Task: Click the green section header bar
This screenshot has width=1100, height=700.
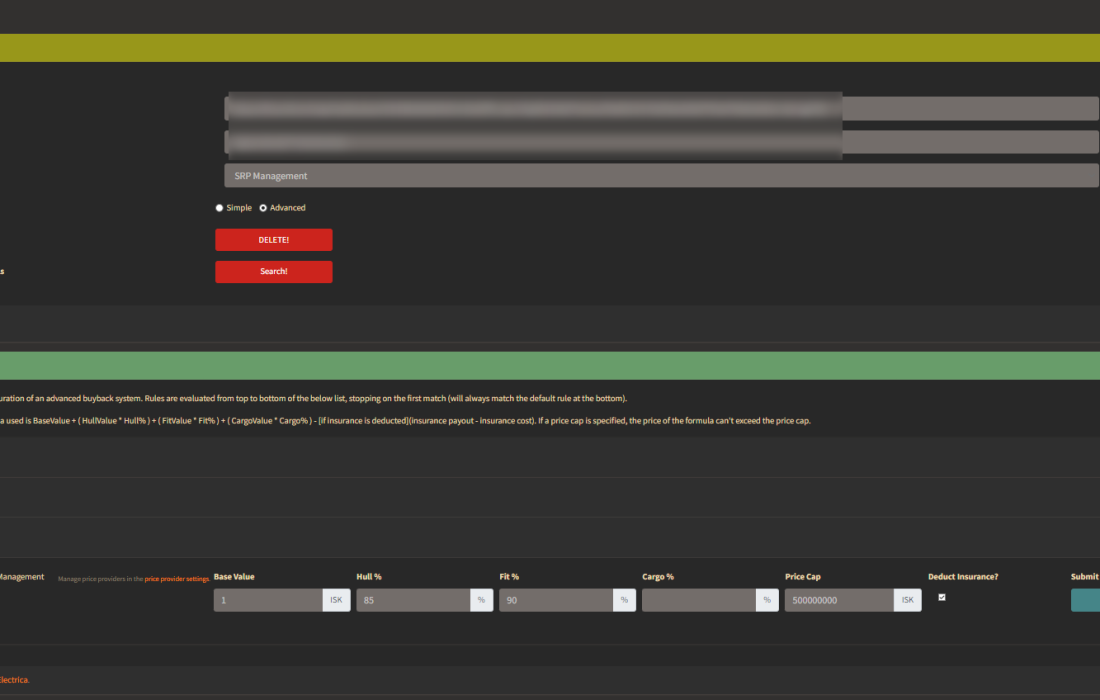Action: click(x=550, y=366)
